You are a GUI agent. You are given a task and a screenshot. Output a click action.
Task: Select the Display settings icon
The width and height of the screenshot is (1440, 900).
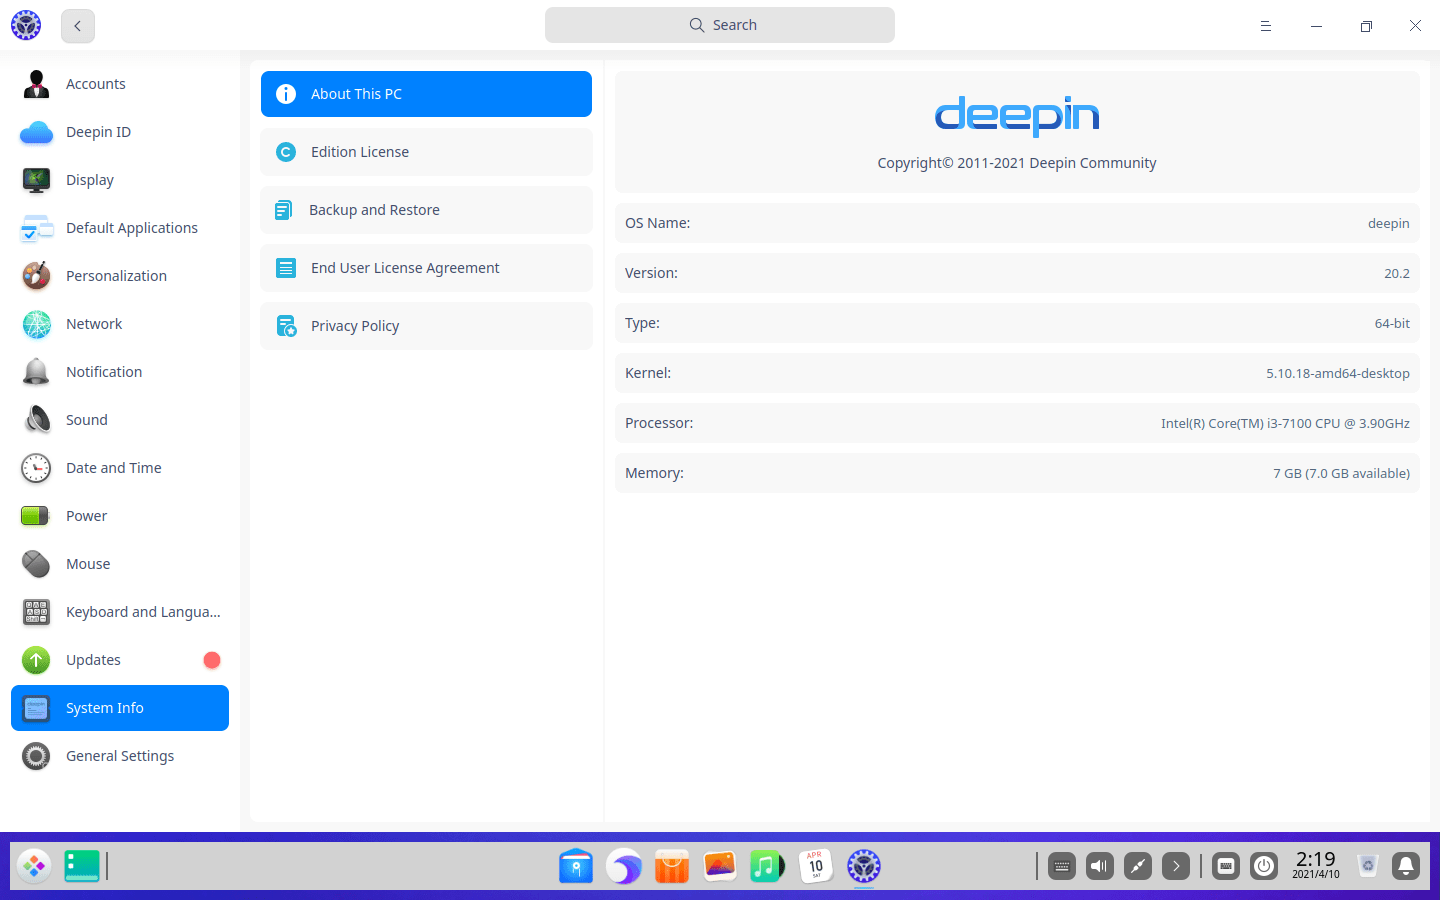click(x=36, y=180)
